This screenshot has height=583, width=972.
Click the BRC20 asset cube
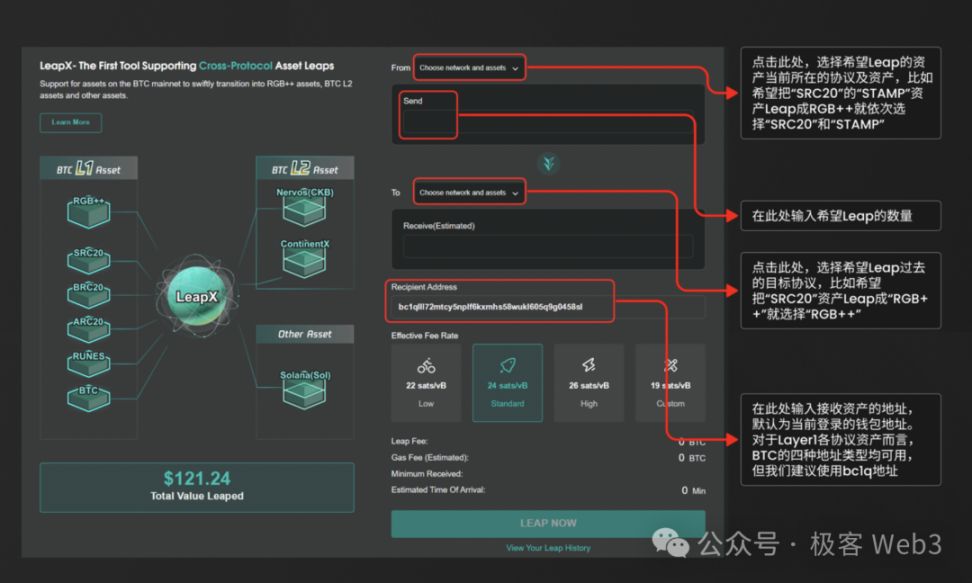point(89,295)
